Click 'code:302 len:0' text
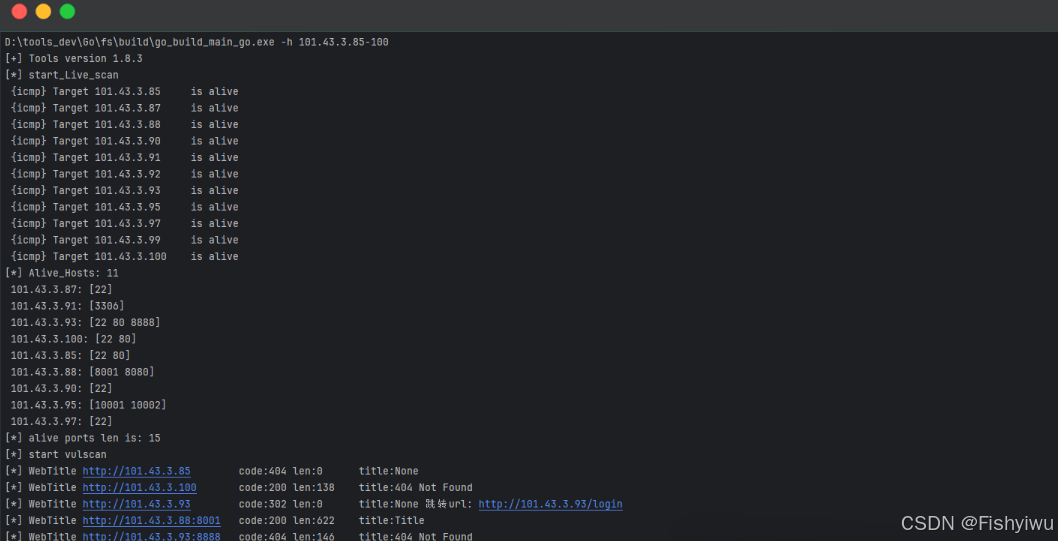Image resolution: width=1058 pixels, height=541 pixels. tap(281, 504)
